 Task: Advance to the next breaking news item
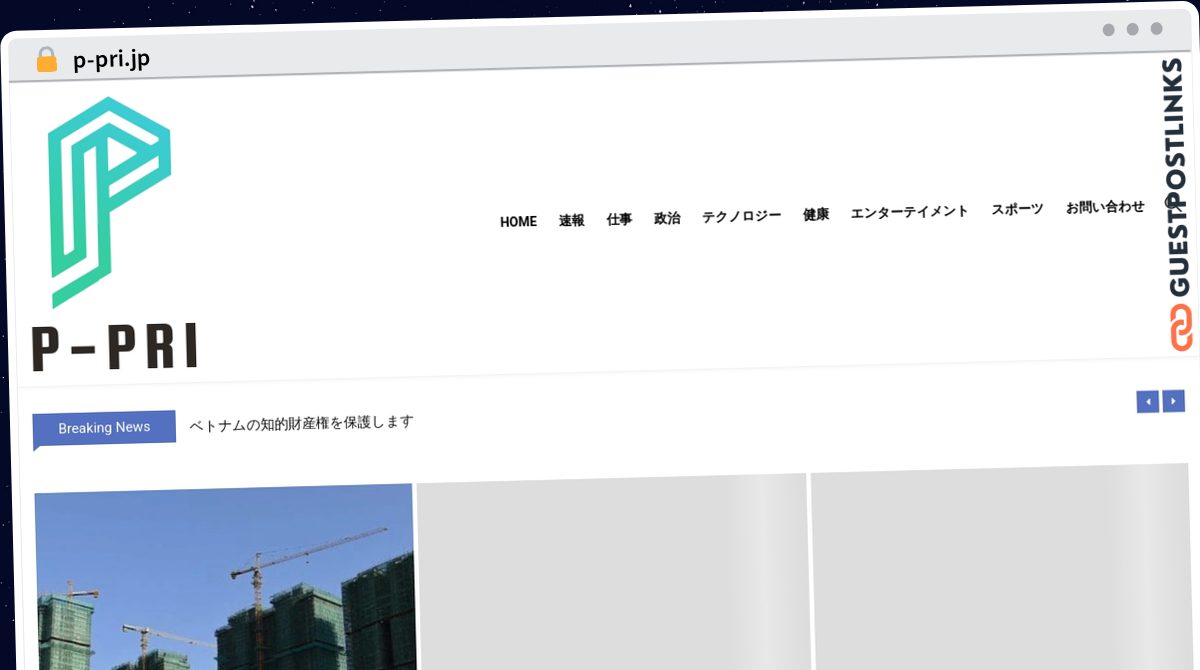coord(1174,401)
